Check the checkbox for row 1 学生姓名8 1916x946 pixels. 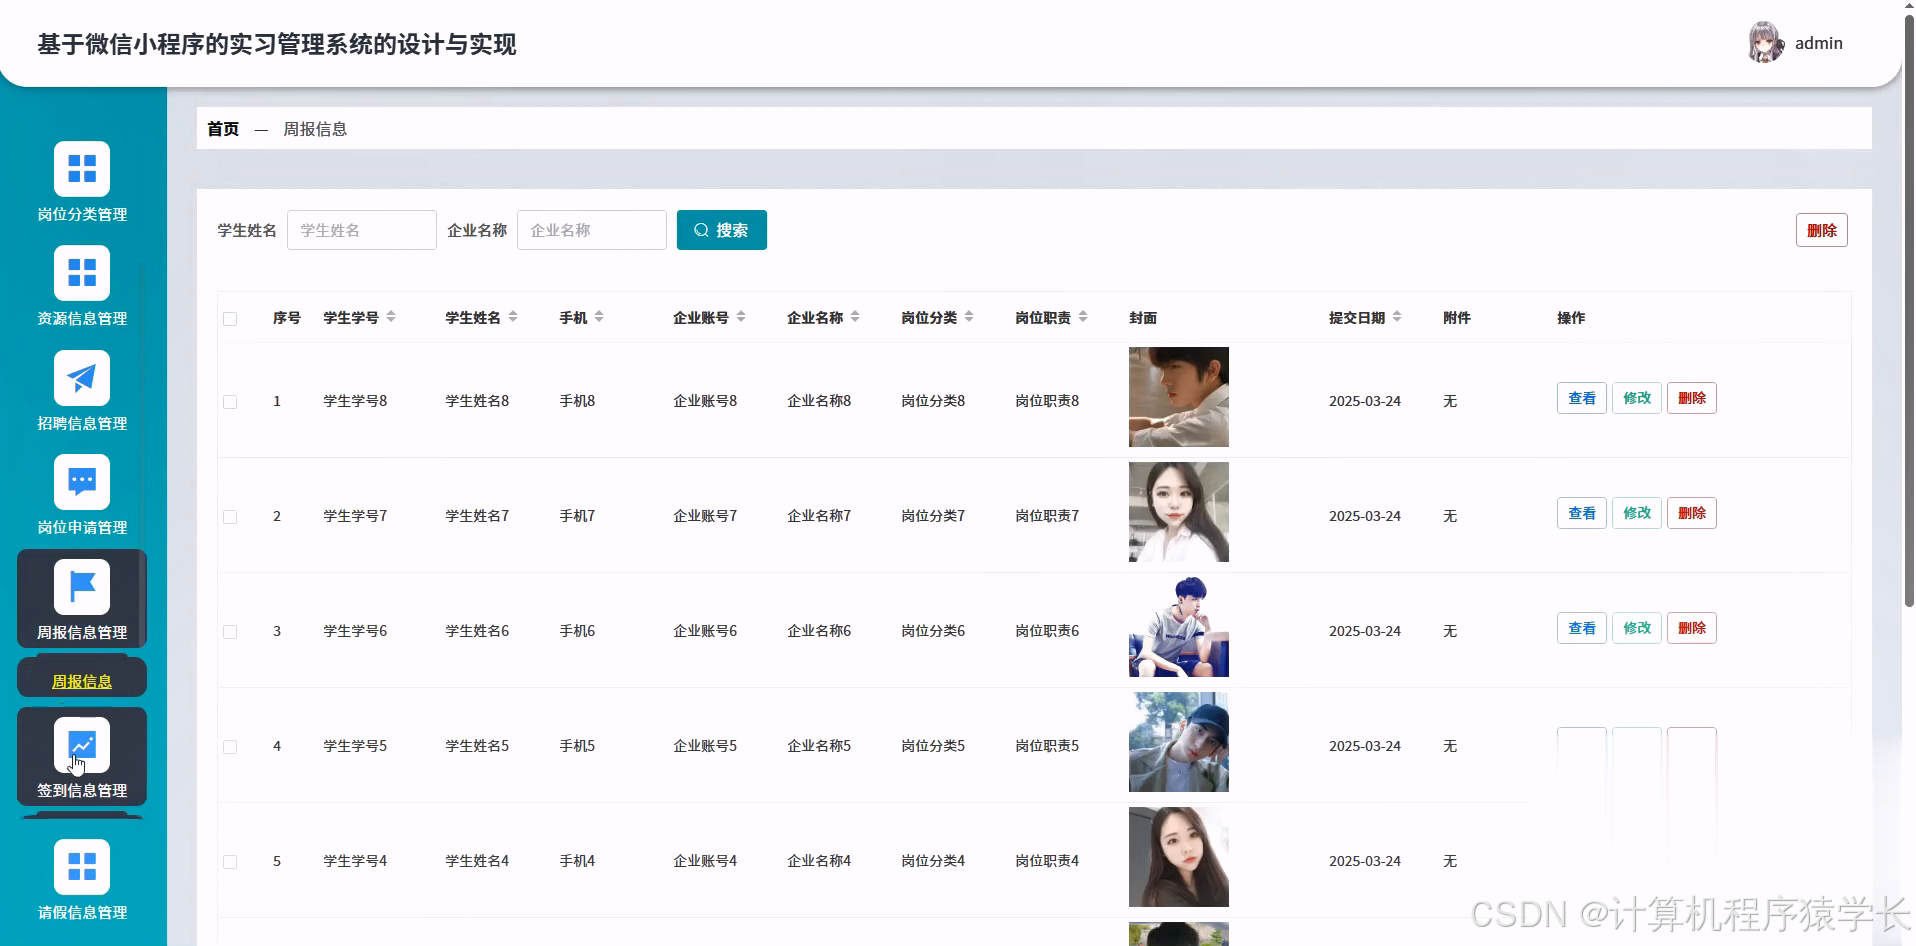pyautogui.click(x=230, y=402)
